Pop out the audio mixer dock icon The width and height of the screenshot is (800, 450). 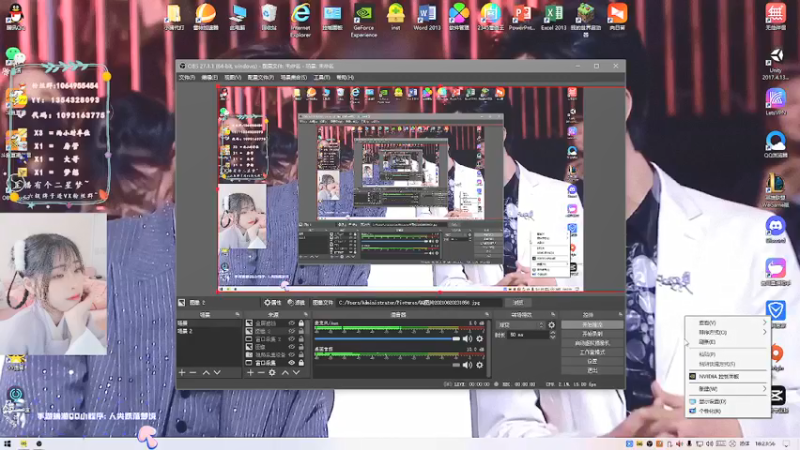pyautogui.click(x=487, y=314)
